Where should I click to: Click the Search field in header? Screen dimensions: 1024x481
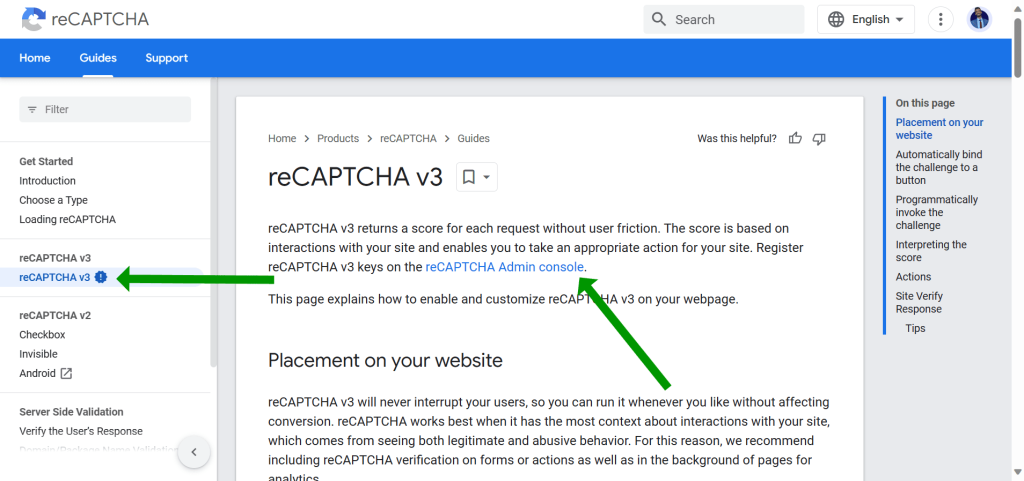point(735,19)
